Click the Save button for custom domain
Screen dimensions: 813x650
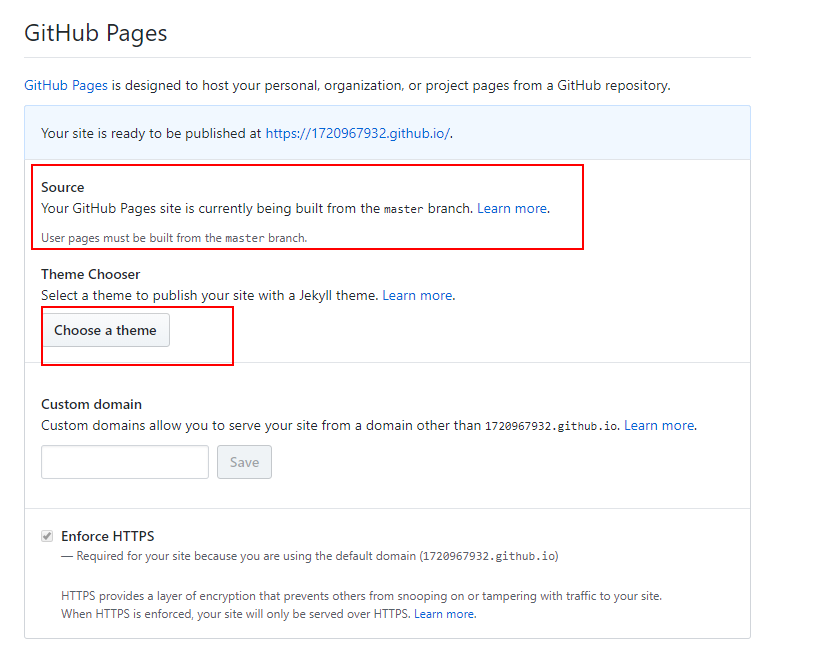(244, 462)
